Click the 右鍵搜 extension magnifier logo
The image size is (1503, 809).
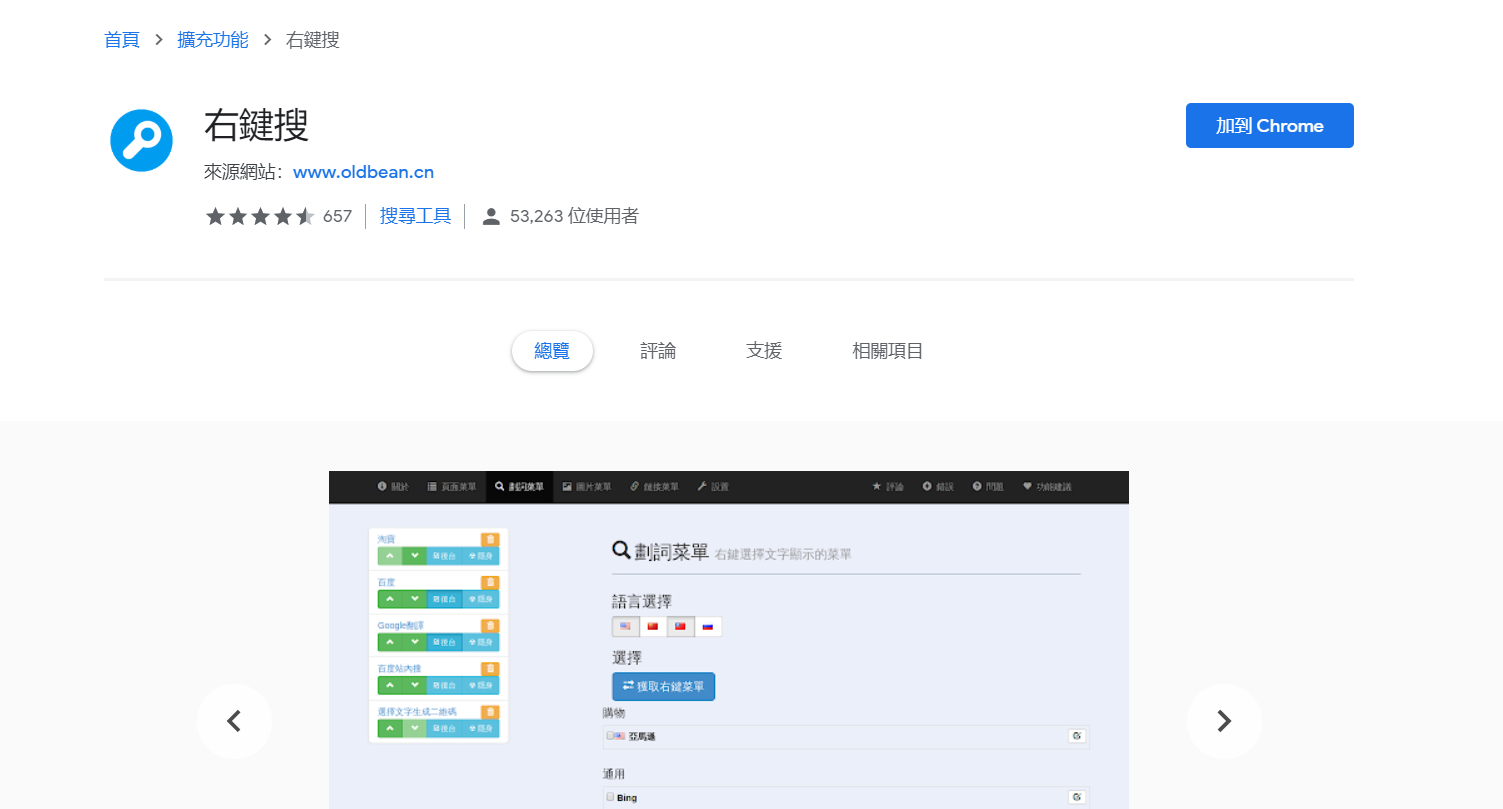pyautogui.click(x=141, y=140)
